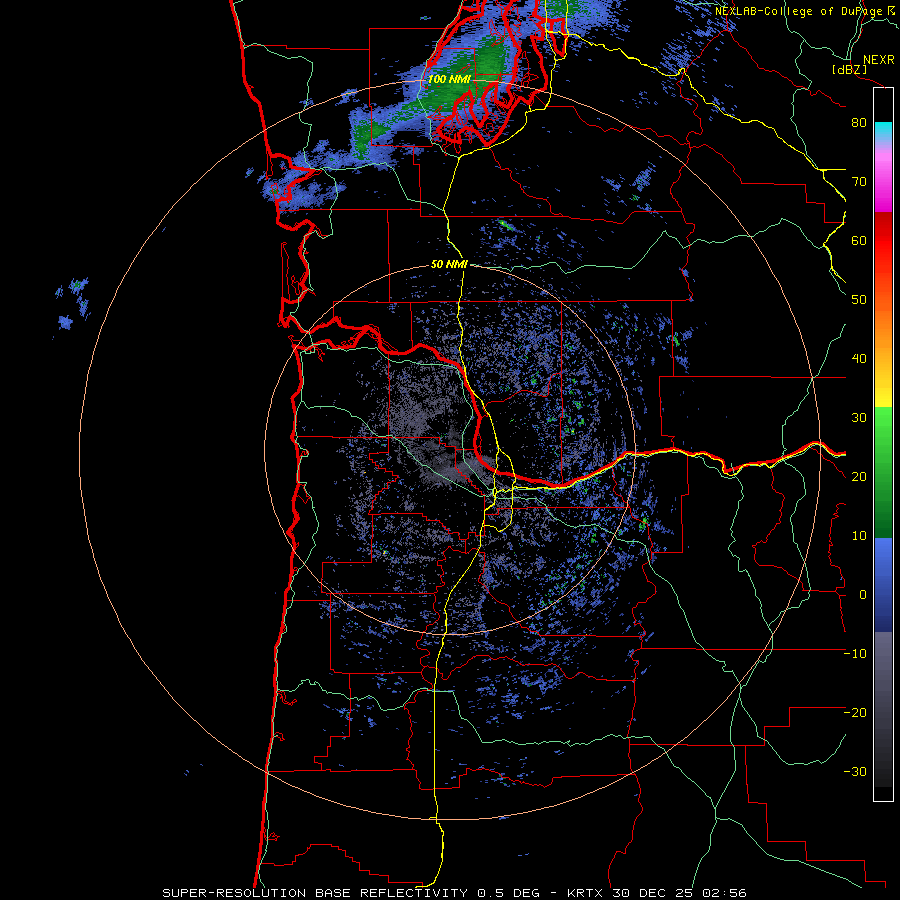Select the 10 value on the dBZ scale

coord(859,536)
